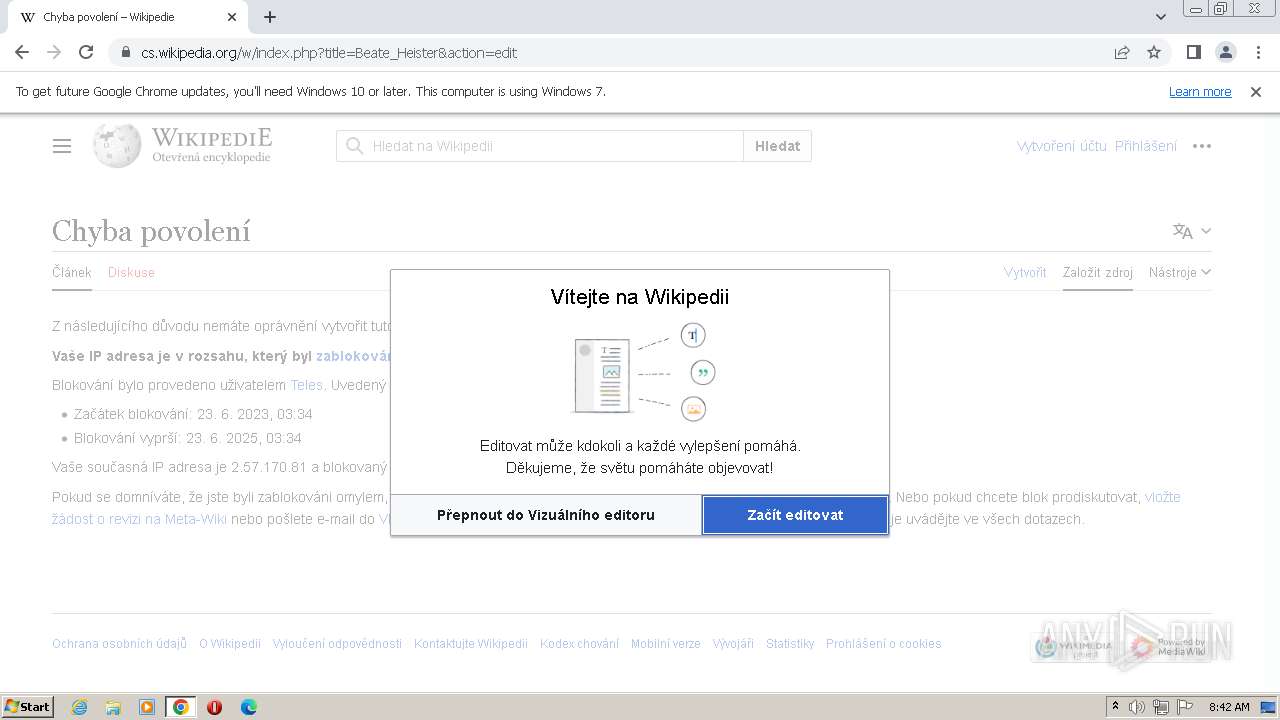Viewport: 1280px width, 720px height.
Task: Select the Vytvořit tab
Action: (x=1025, y=272)
